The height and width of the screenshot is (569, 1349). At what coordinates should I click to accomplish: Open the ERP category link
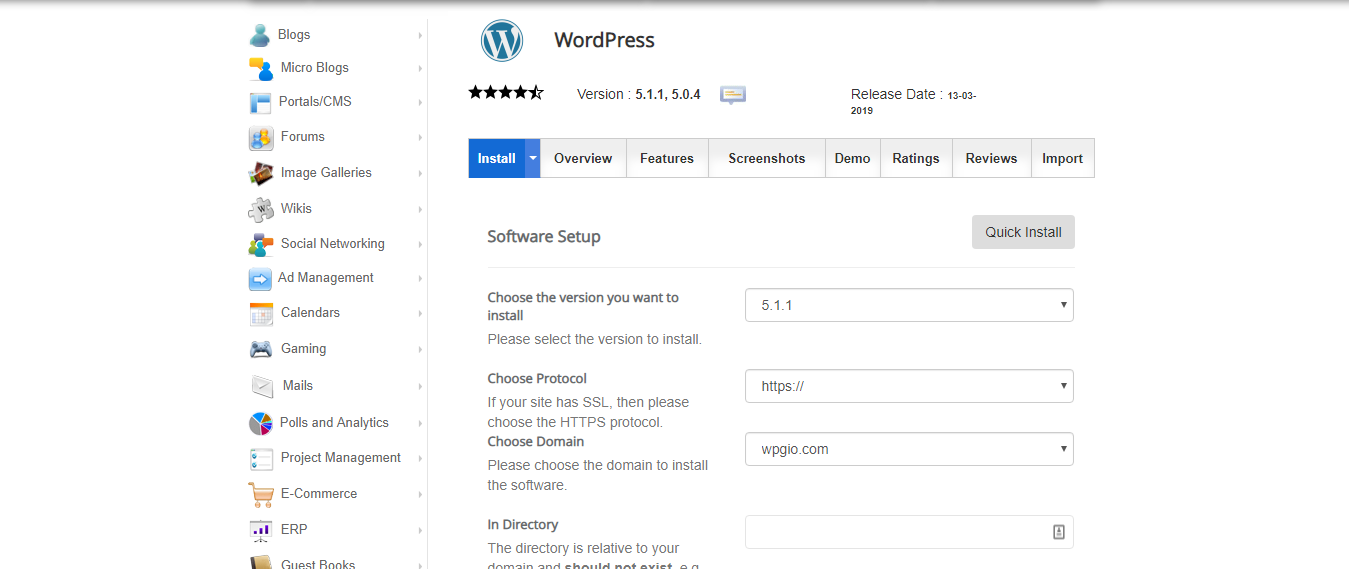tap(294, 530)
